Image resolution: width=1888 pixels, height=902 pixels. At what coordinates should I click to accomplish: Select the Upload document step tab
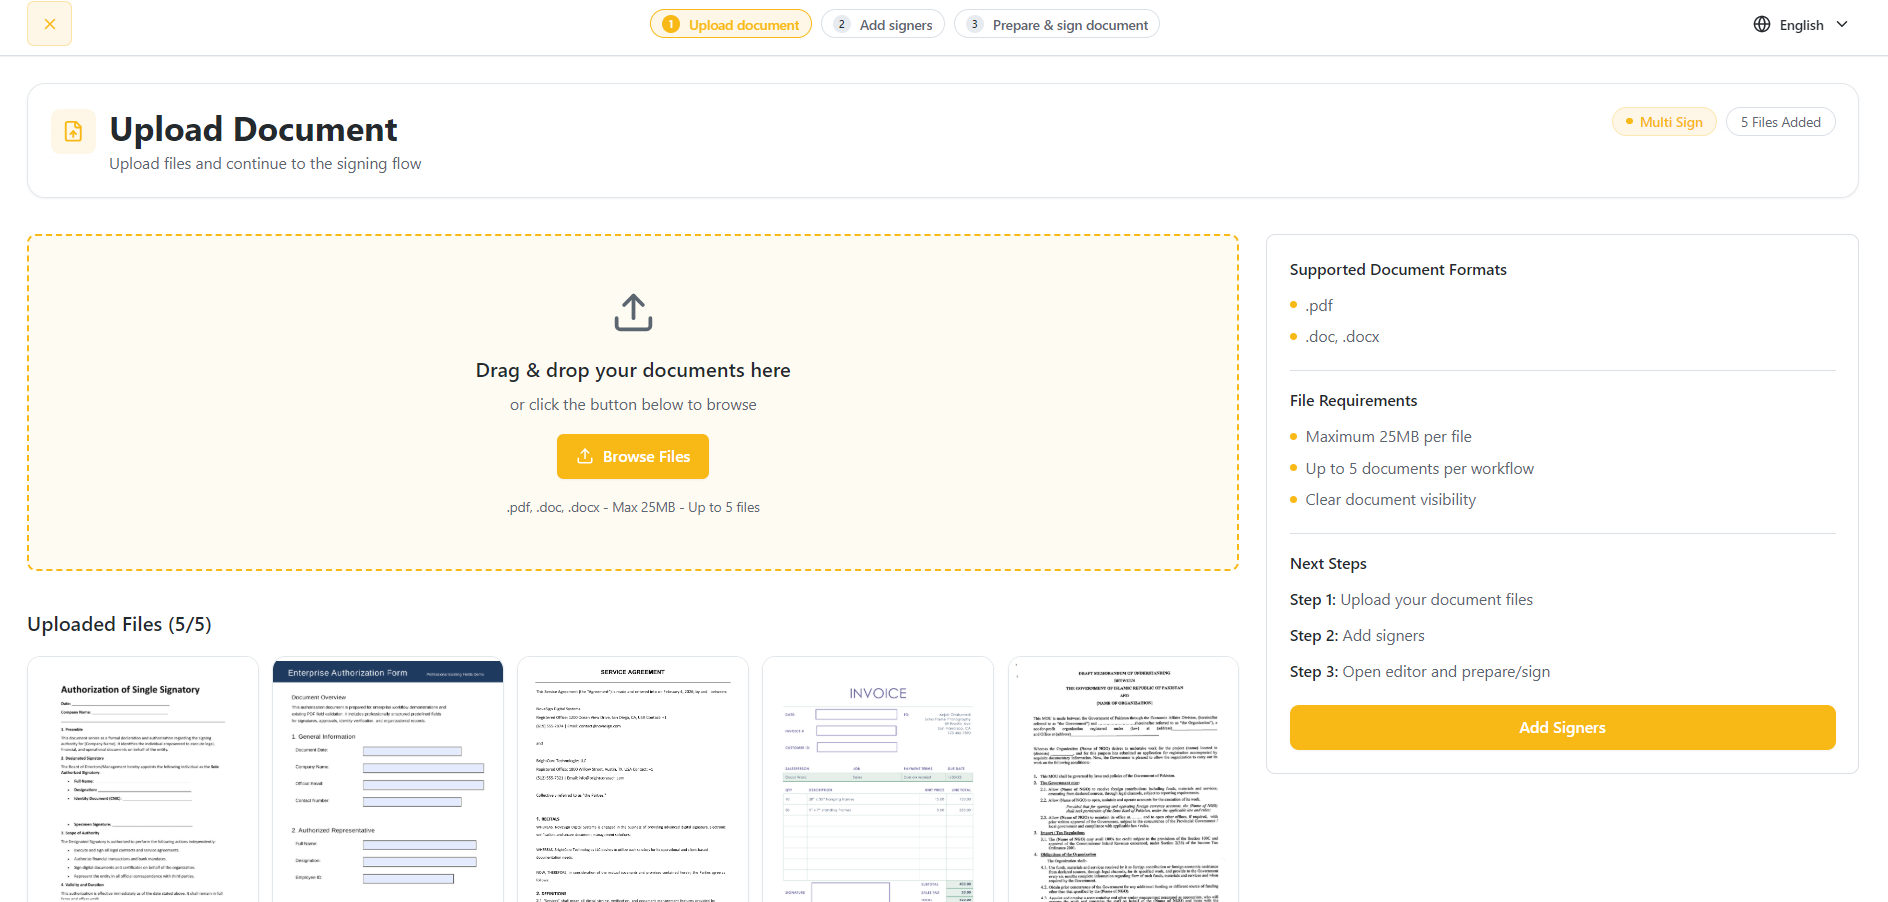click(x=731, y=24)
